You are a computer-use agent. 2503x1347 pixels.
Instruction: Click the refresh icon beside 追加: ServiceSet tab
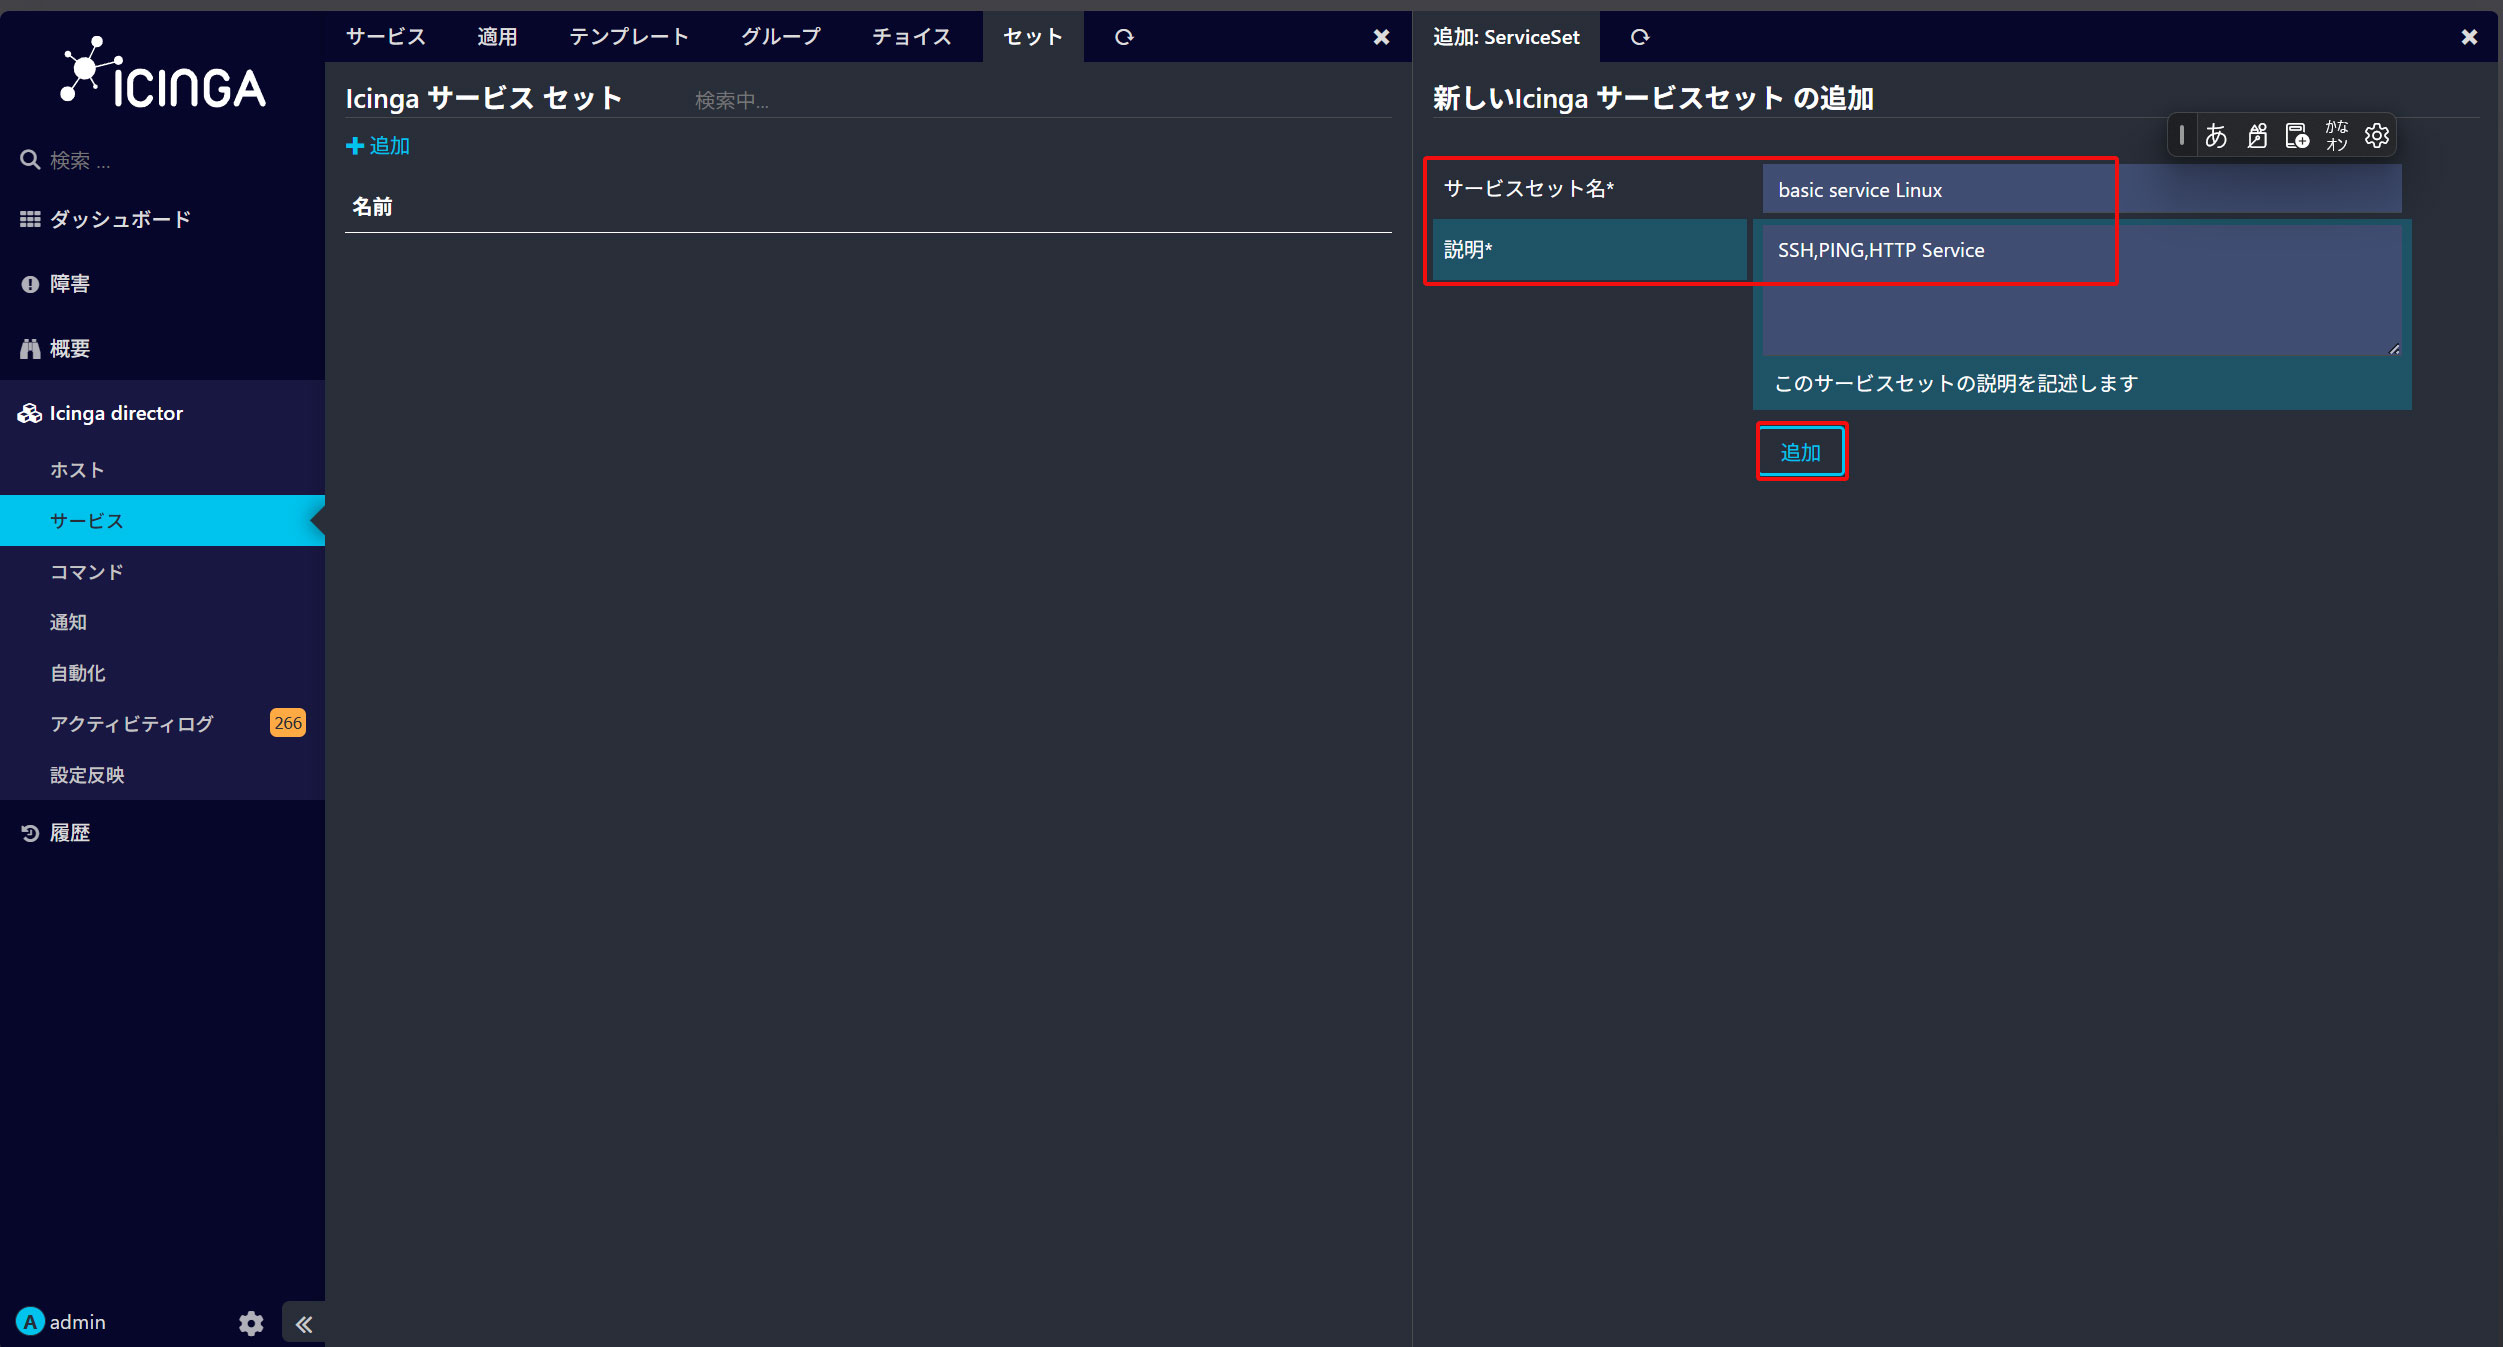1640,37
